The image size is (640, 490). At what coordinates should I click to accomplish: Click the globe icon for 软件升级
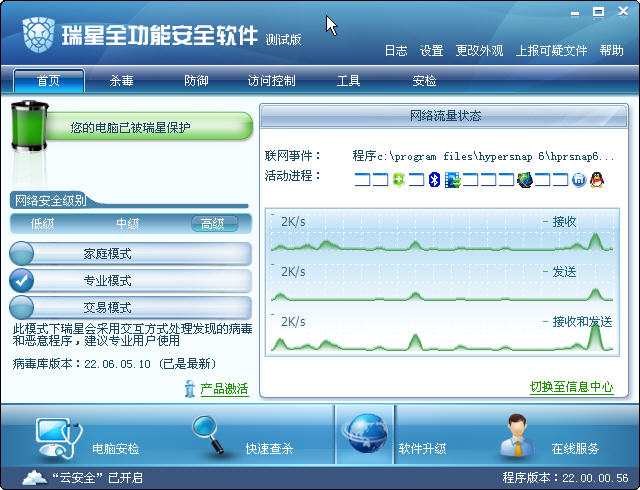[365, 434]
